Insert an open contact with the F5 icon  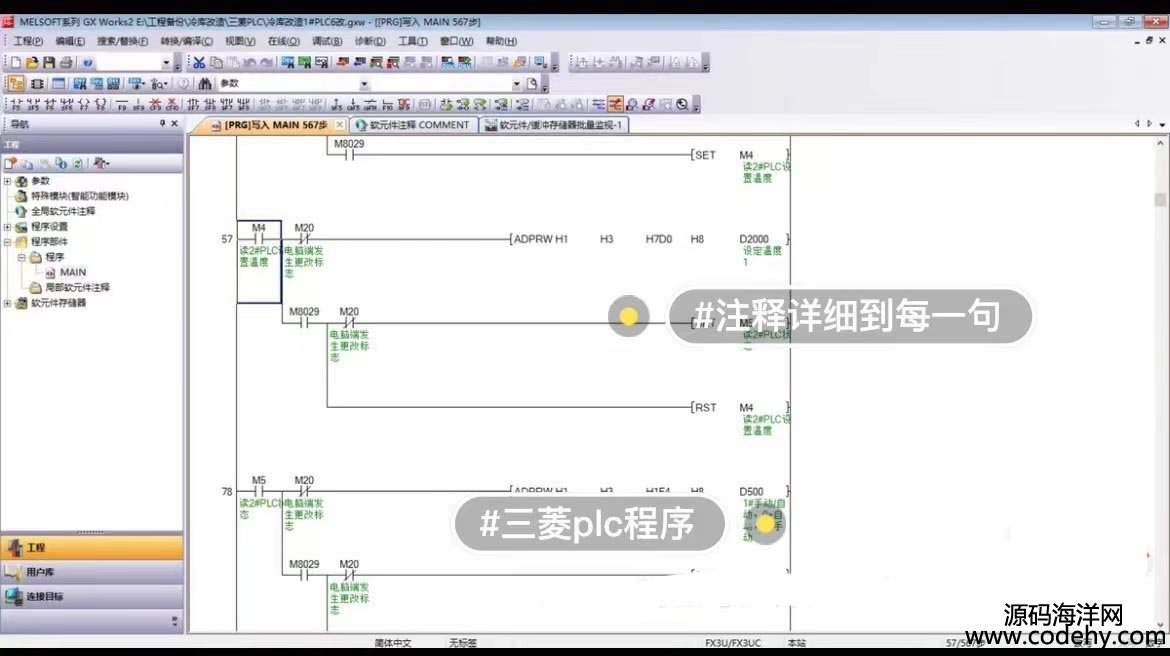pyautogui.click(x=16, y=104)
